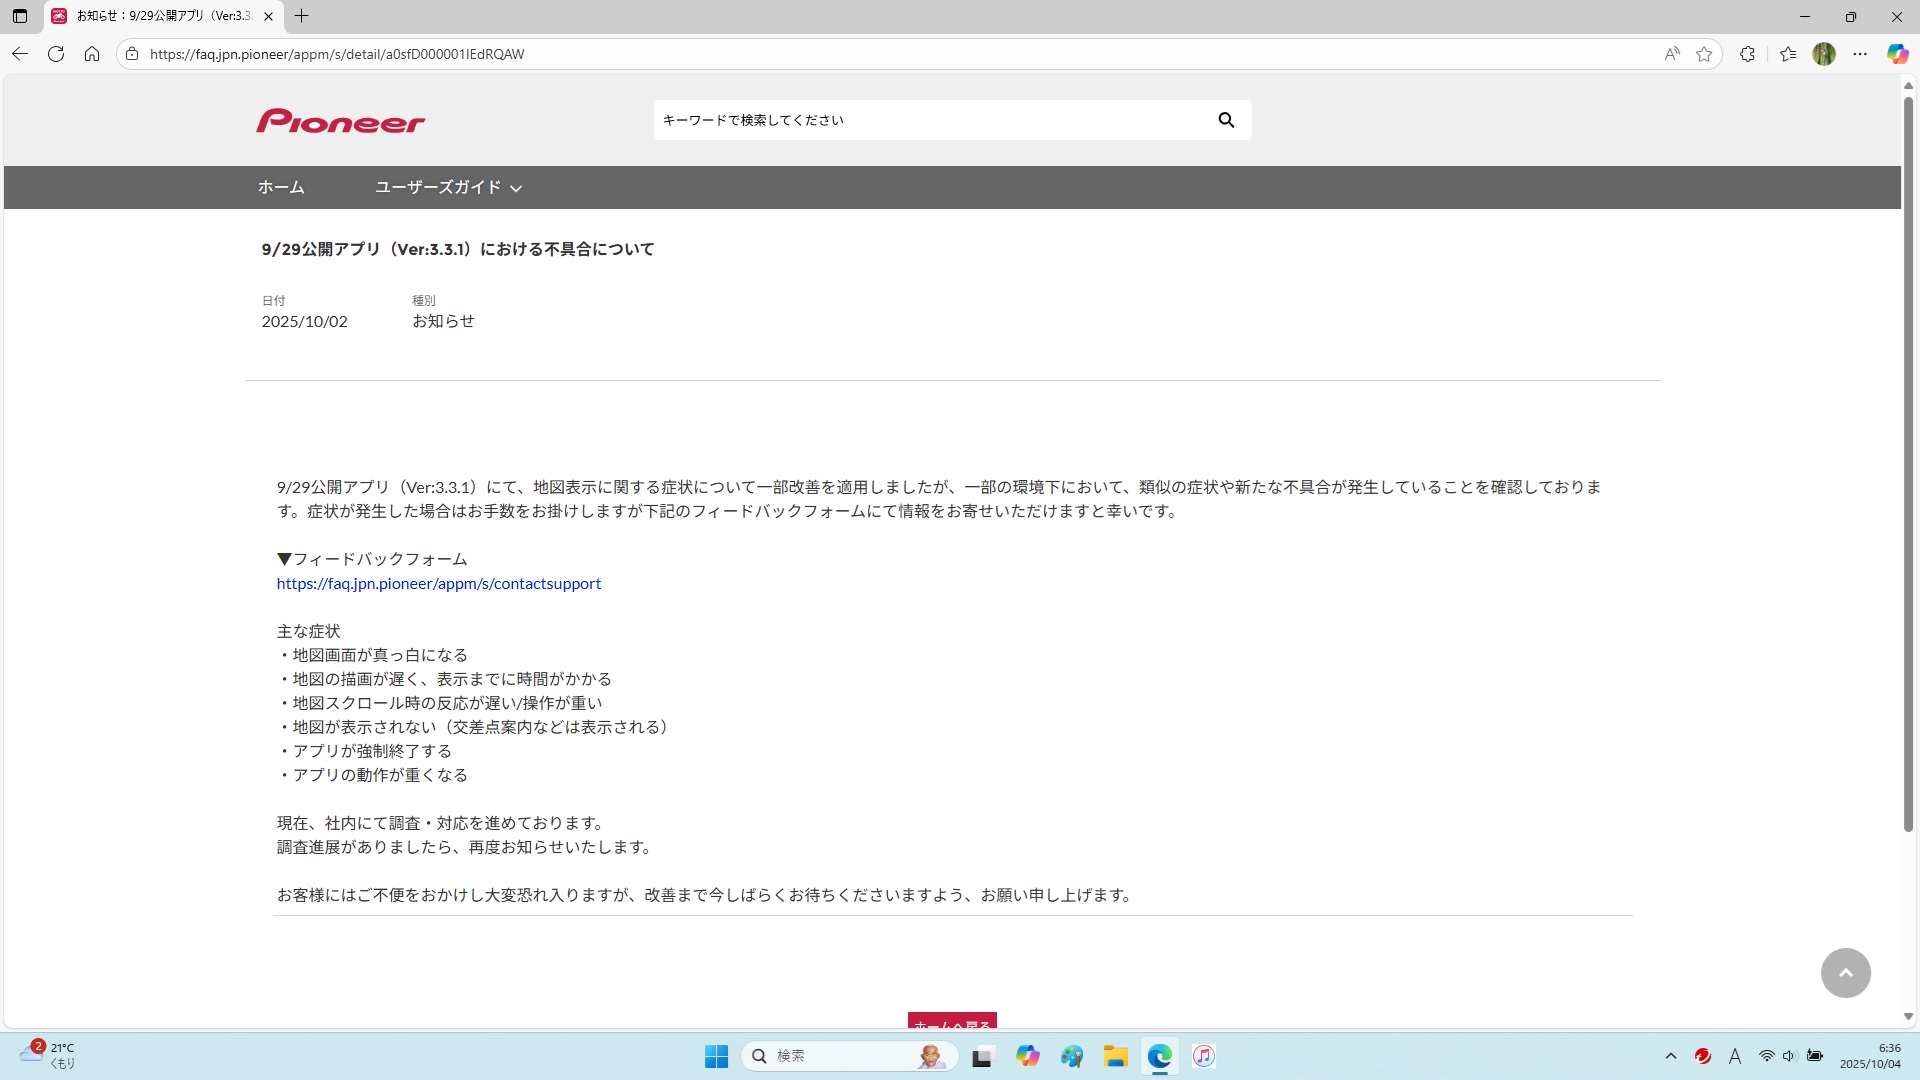
Task: Click the Pioneer logo
Action: click(340, 121)
